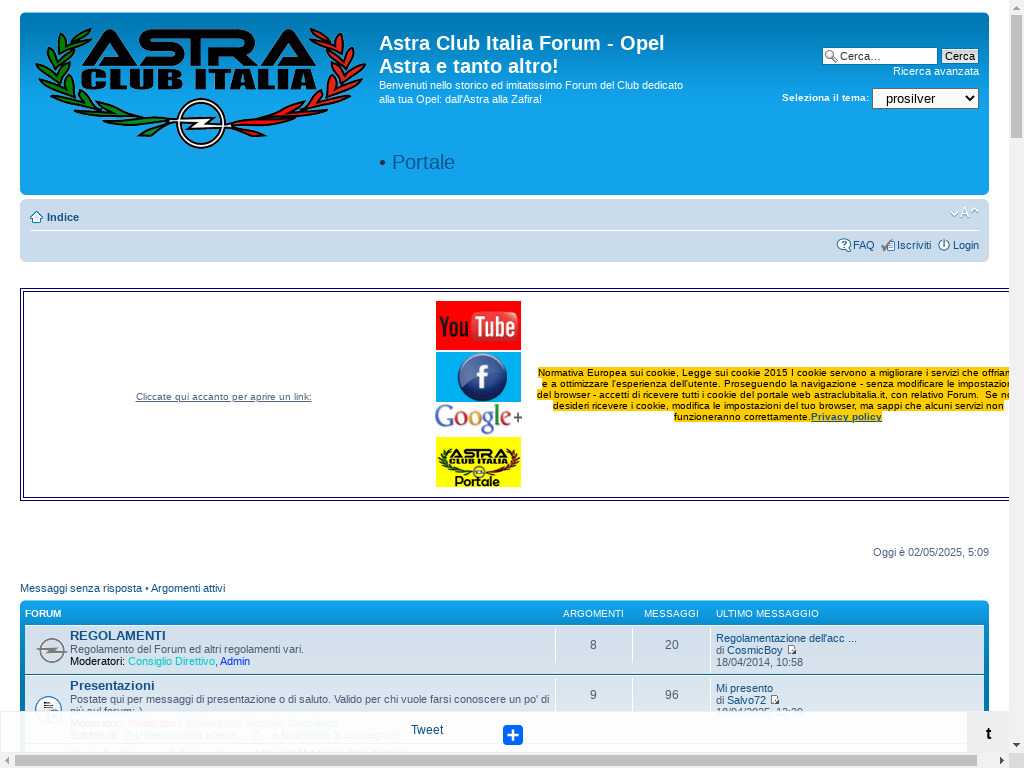
Task: Click the '18/04/2014, 10:58' timestamp
Action: coord(760,662)
